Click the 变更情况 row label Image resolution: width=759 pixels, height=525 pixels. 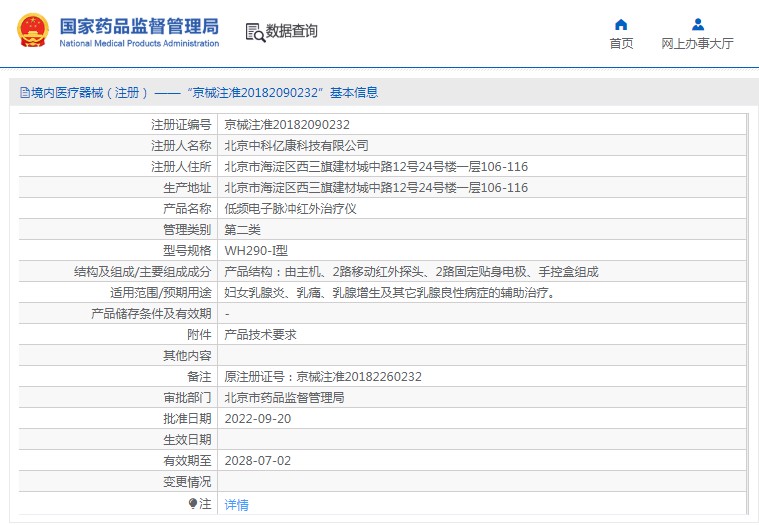click(x=187, y=482)
